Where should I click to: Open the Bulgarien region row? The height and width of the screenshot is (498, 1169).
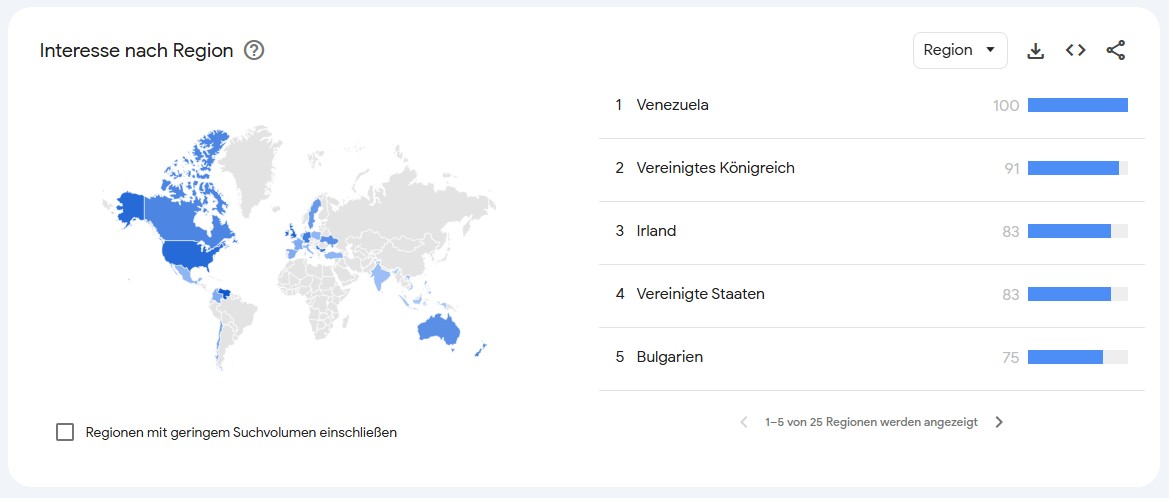coord(669,357)
